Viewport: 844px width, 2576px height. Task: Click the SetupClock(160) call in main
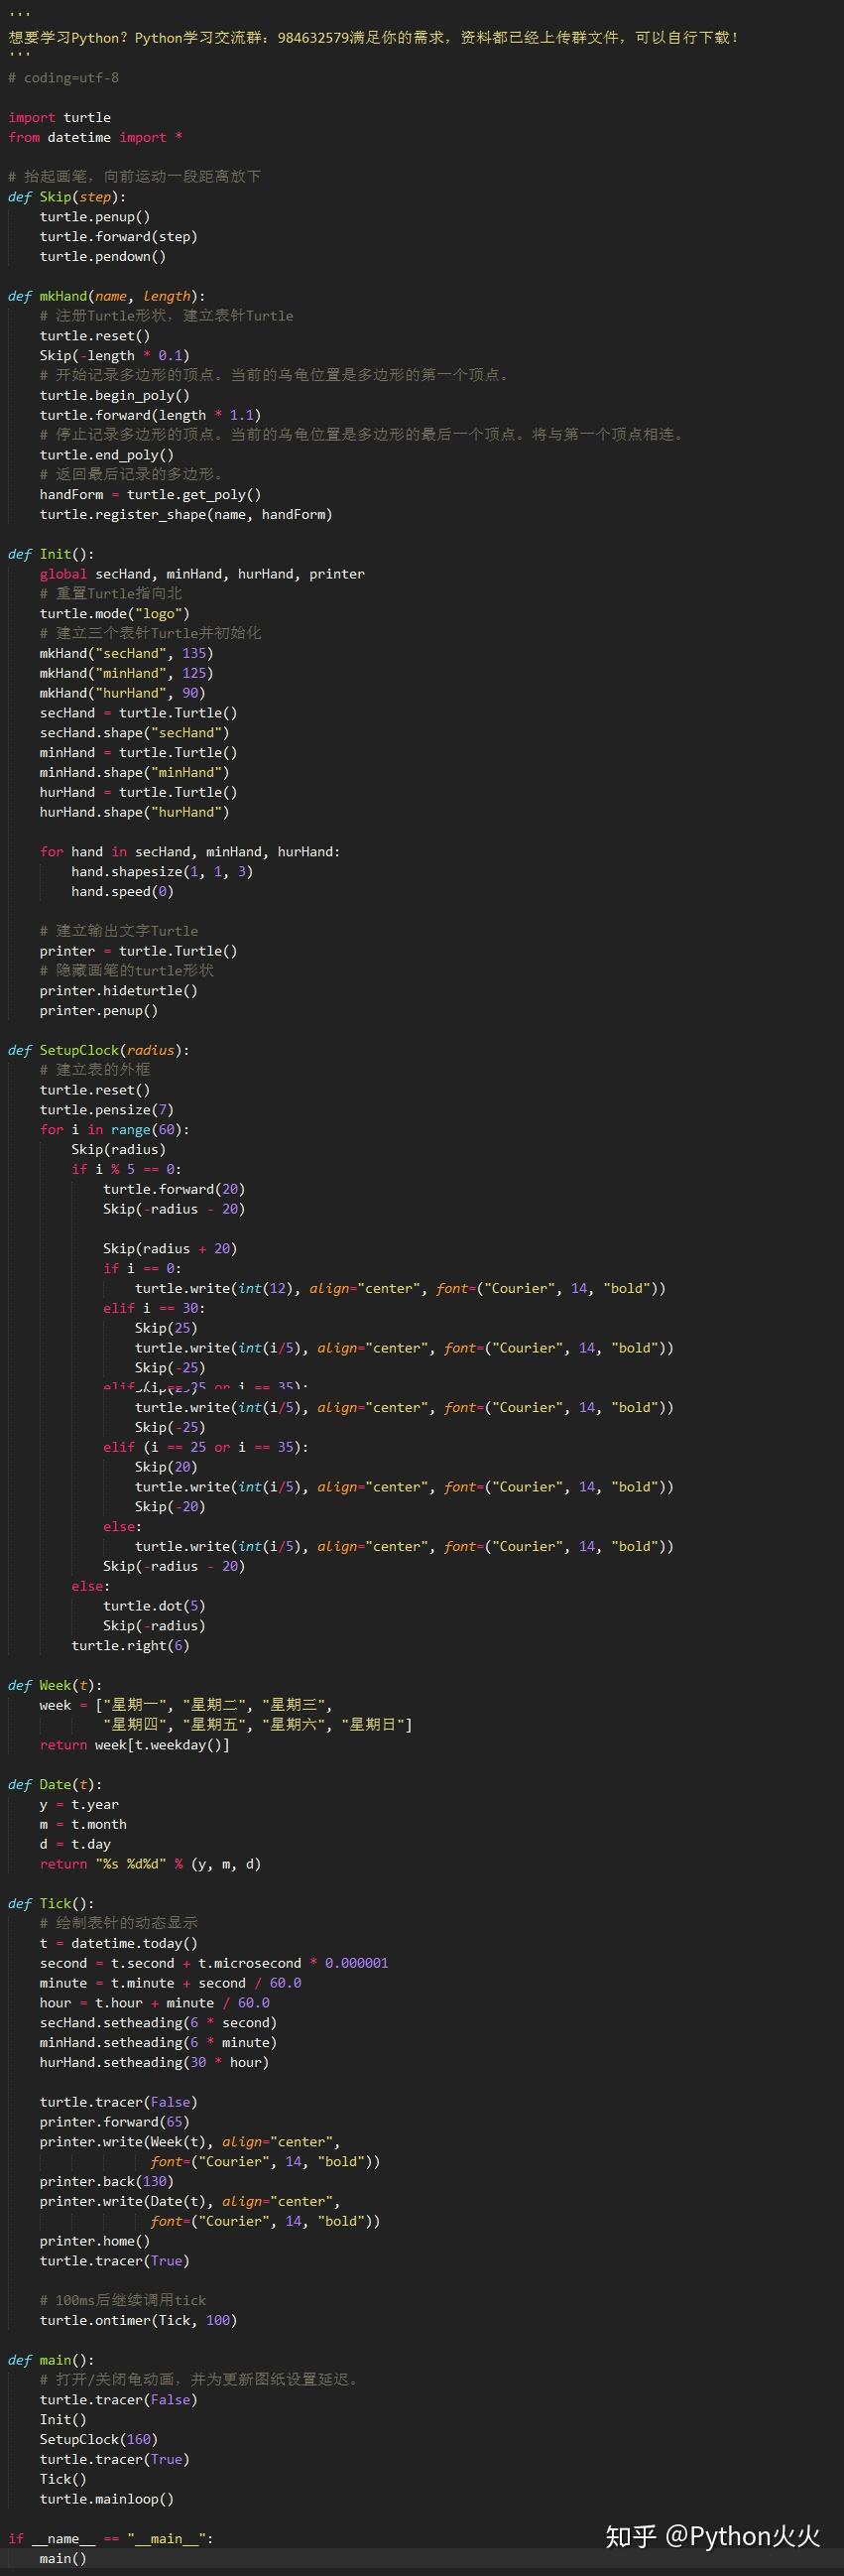[x=98, y=2439]
